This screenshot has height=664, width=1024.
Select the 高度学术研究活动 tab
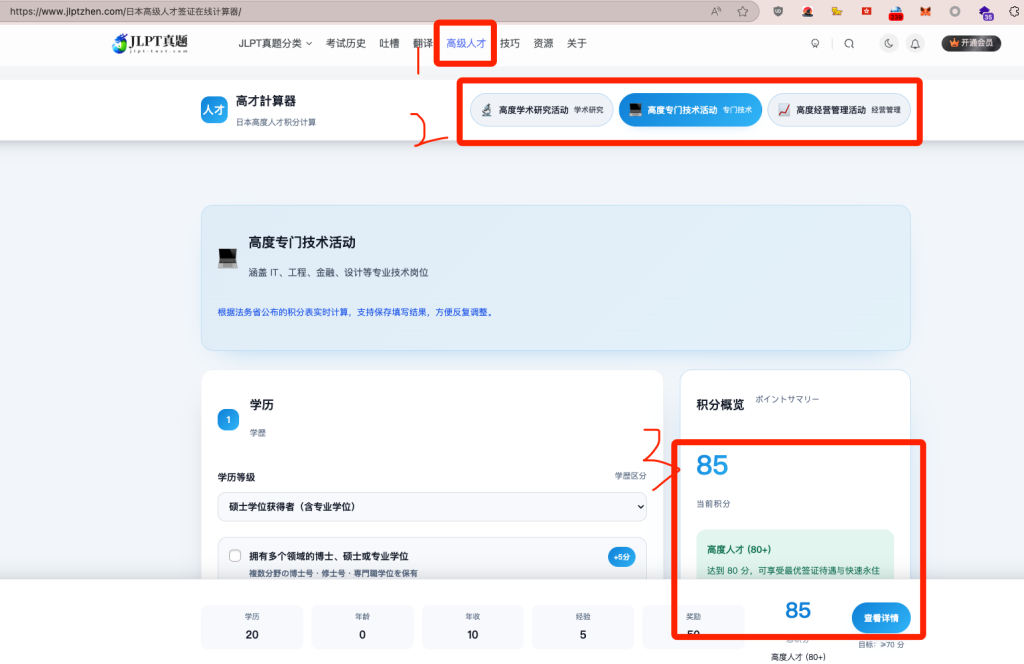pyautogui.click(x=541, y=110)
